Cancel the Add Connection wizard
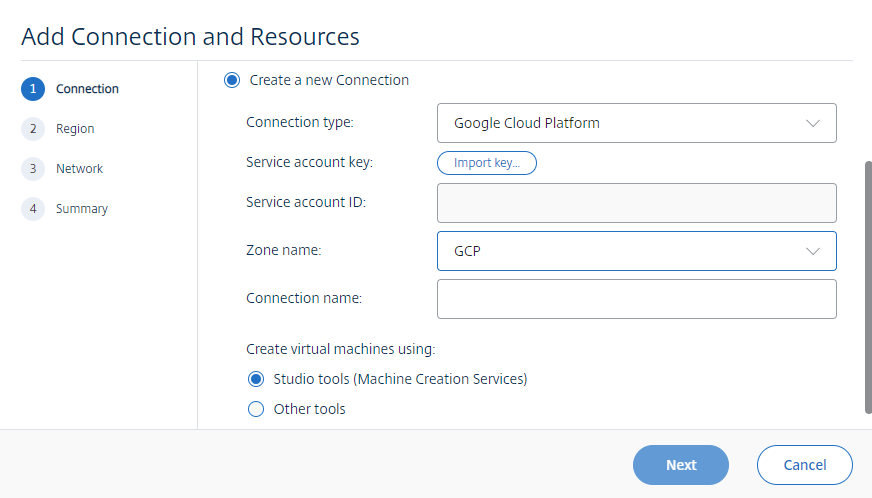 (804, 465)
